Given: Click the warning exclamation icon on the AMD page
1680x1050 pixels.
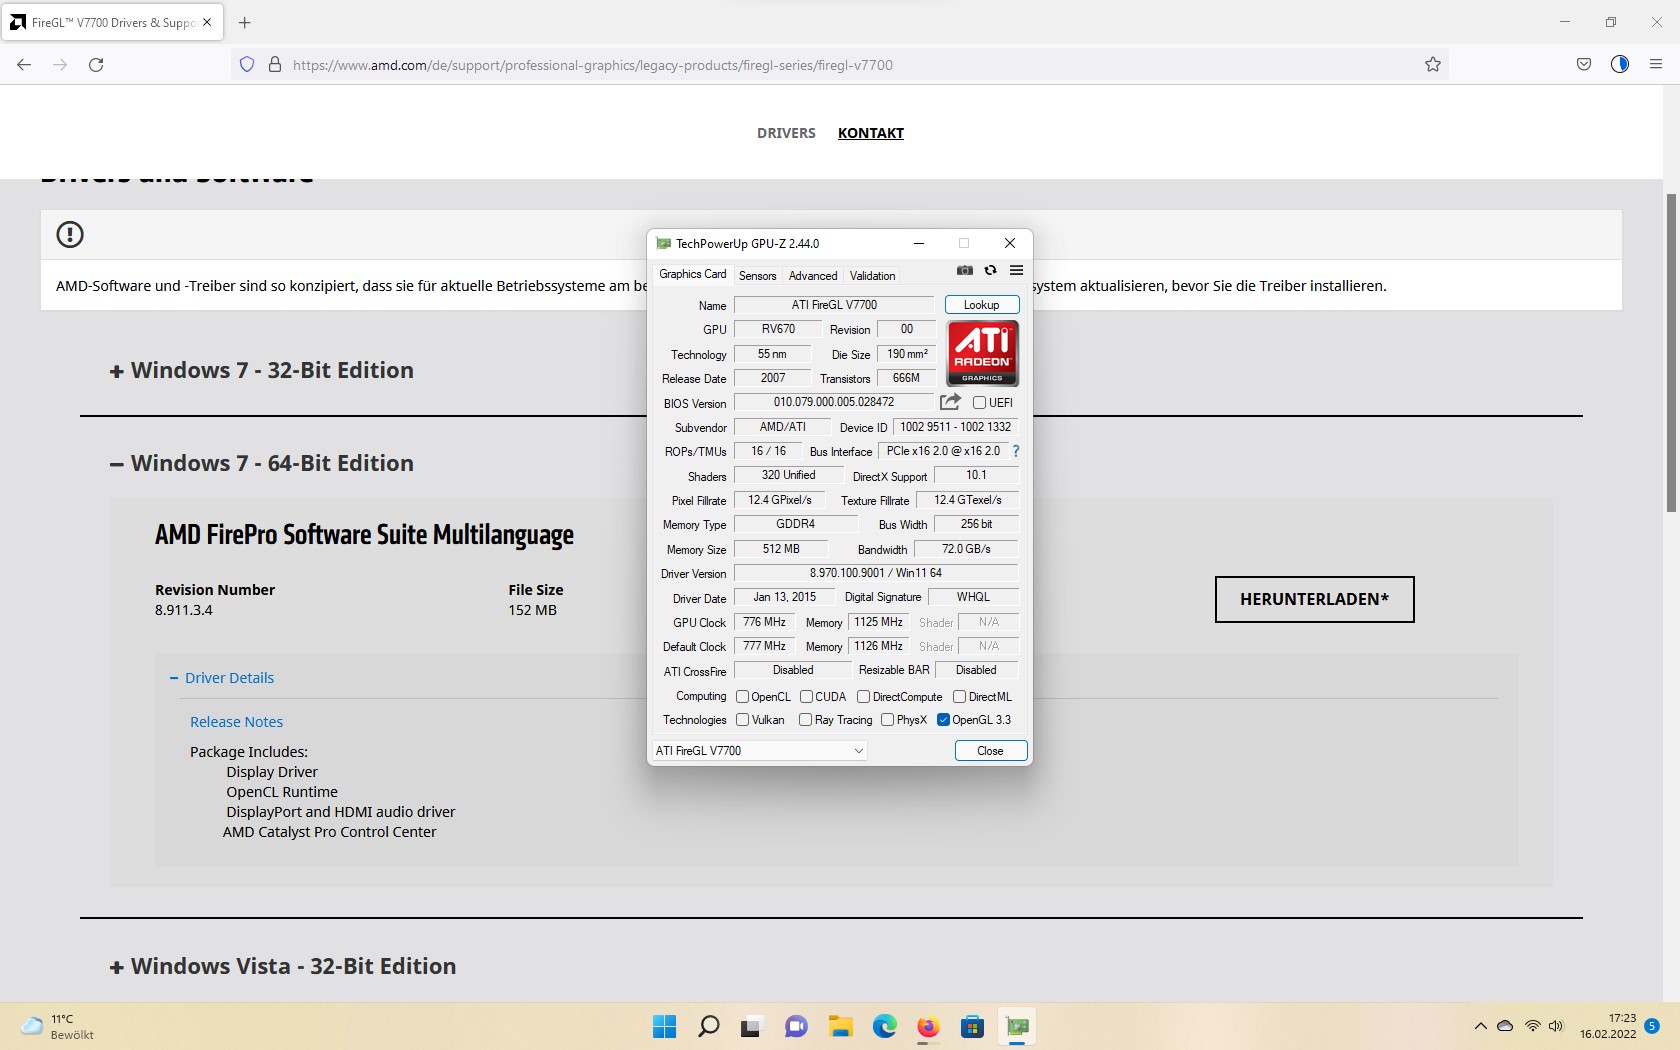Looking at the screenshot, I should (x=70, y=234).
